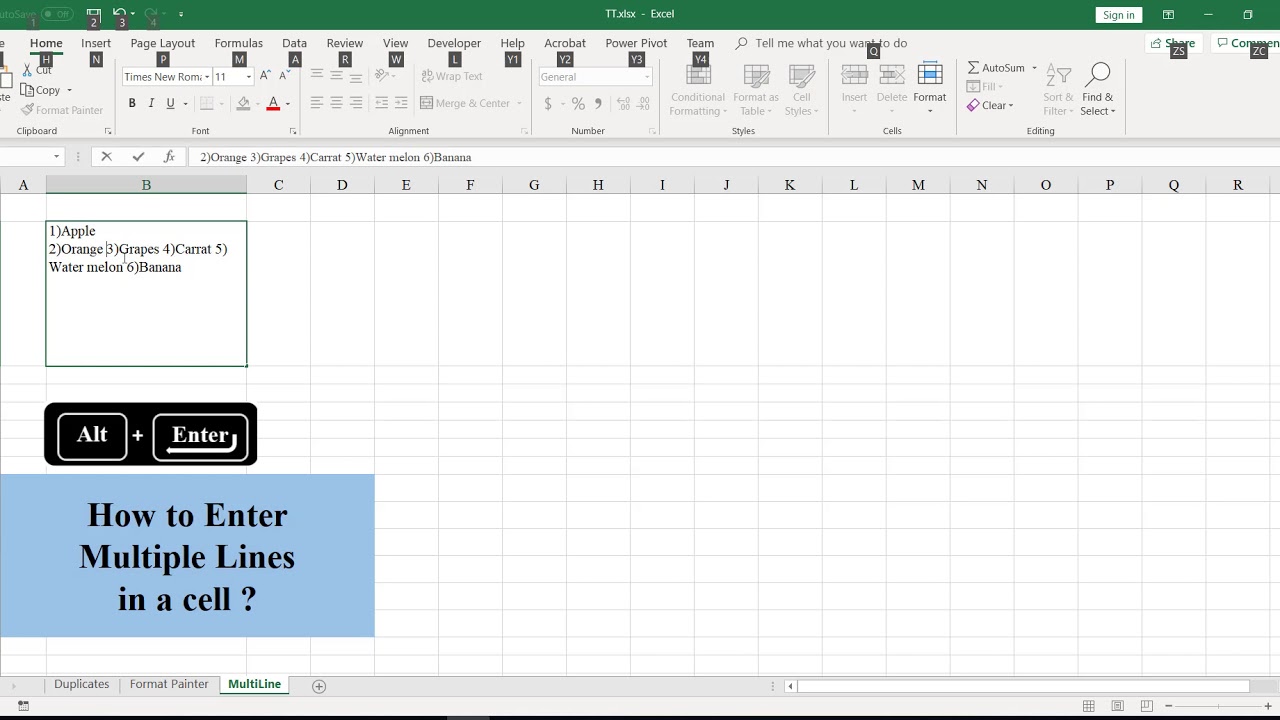Expand the Merge & Center dropdown
1280x720 pixels.
coord(519,104)
